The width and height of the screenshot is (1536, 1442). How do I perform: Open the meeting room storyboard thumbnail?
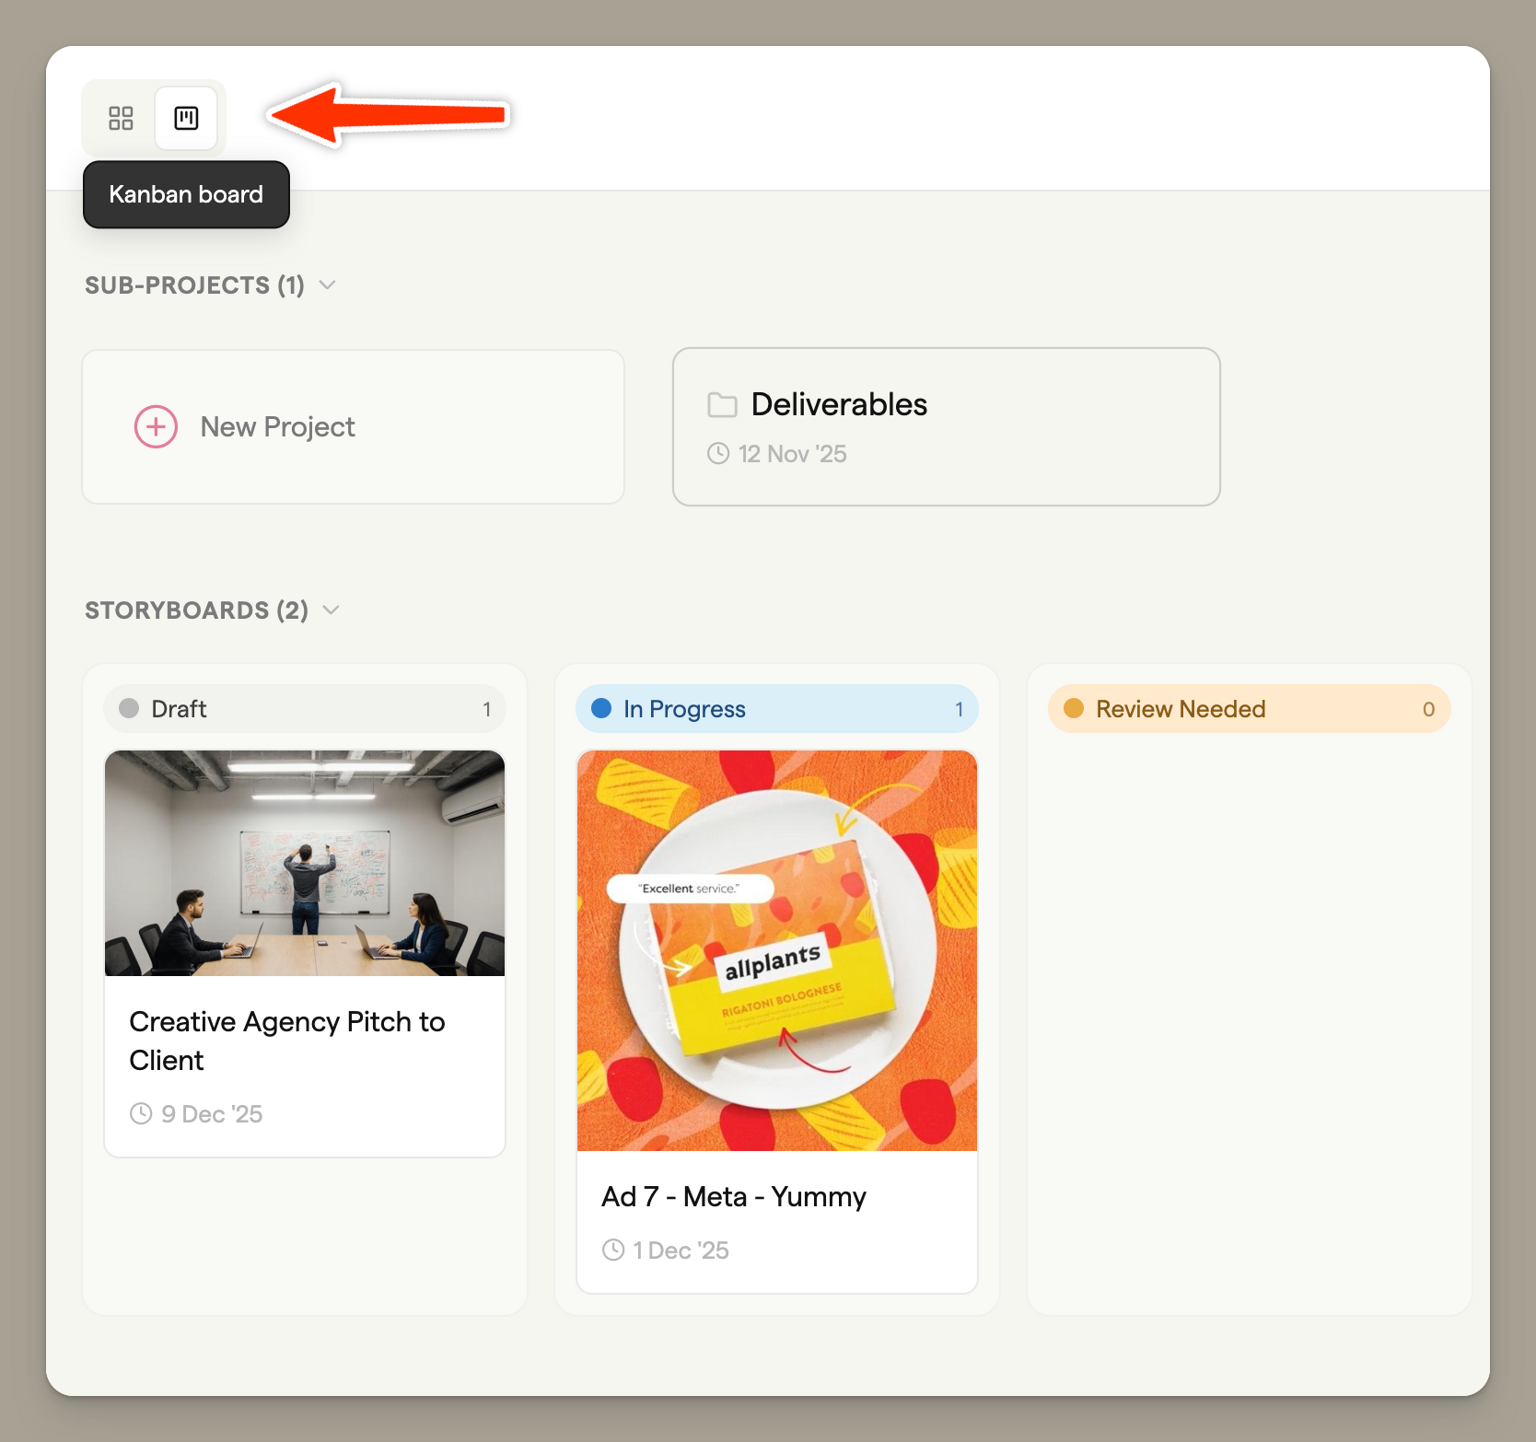(x=304, y=863)
